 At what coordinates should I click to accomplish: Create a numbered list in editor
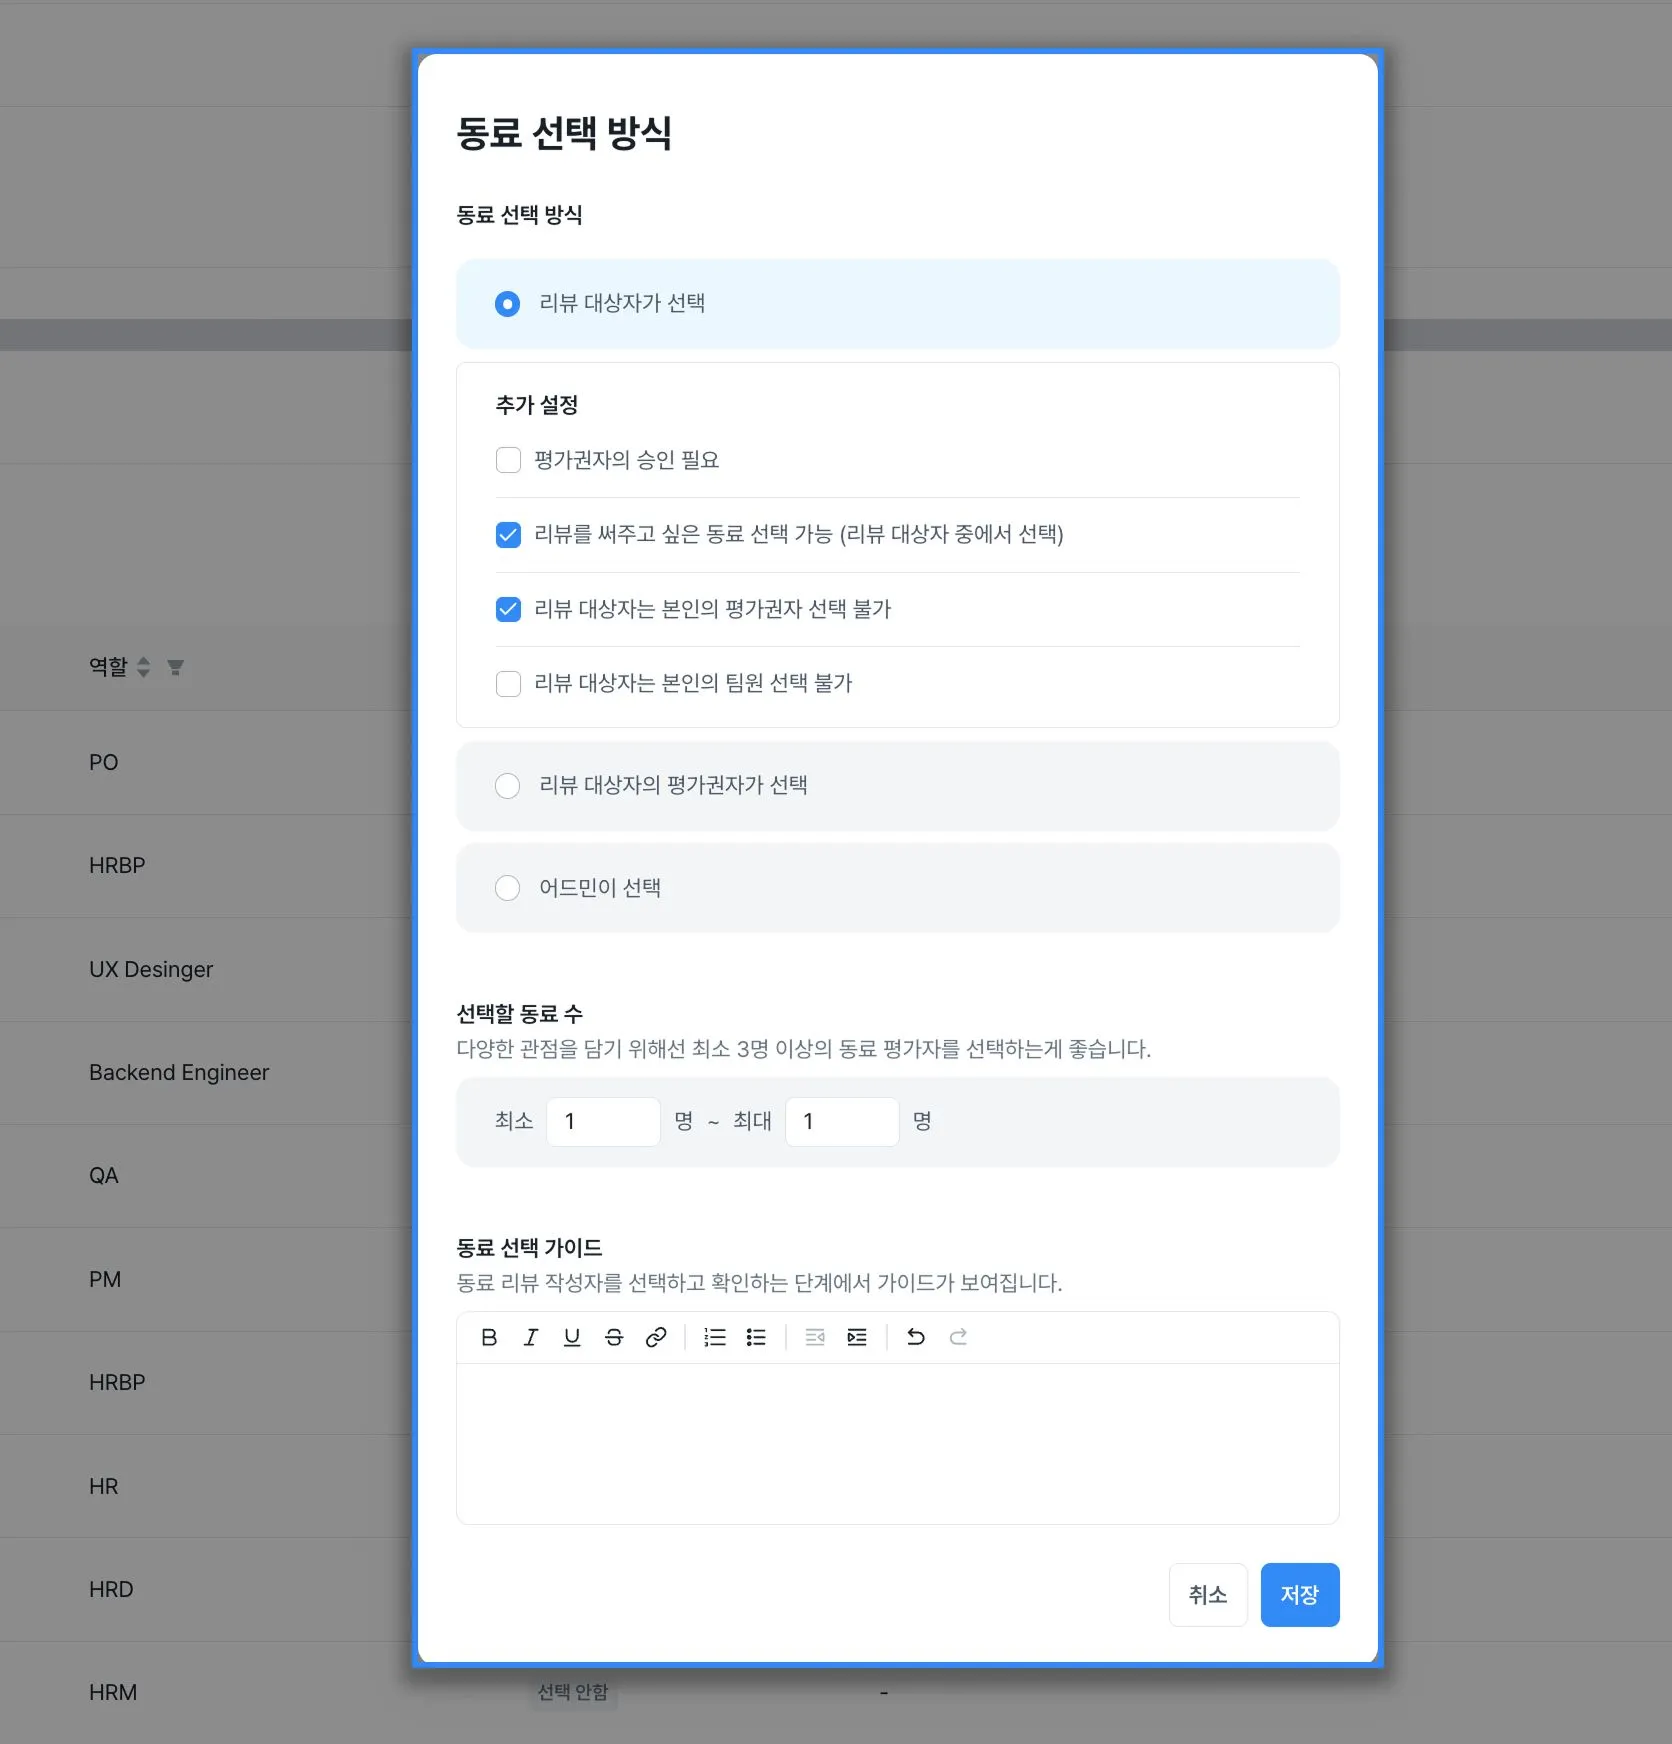715,1337
